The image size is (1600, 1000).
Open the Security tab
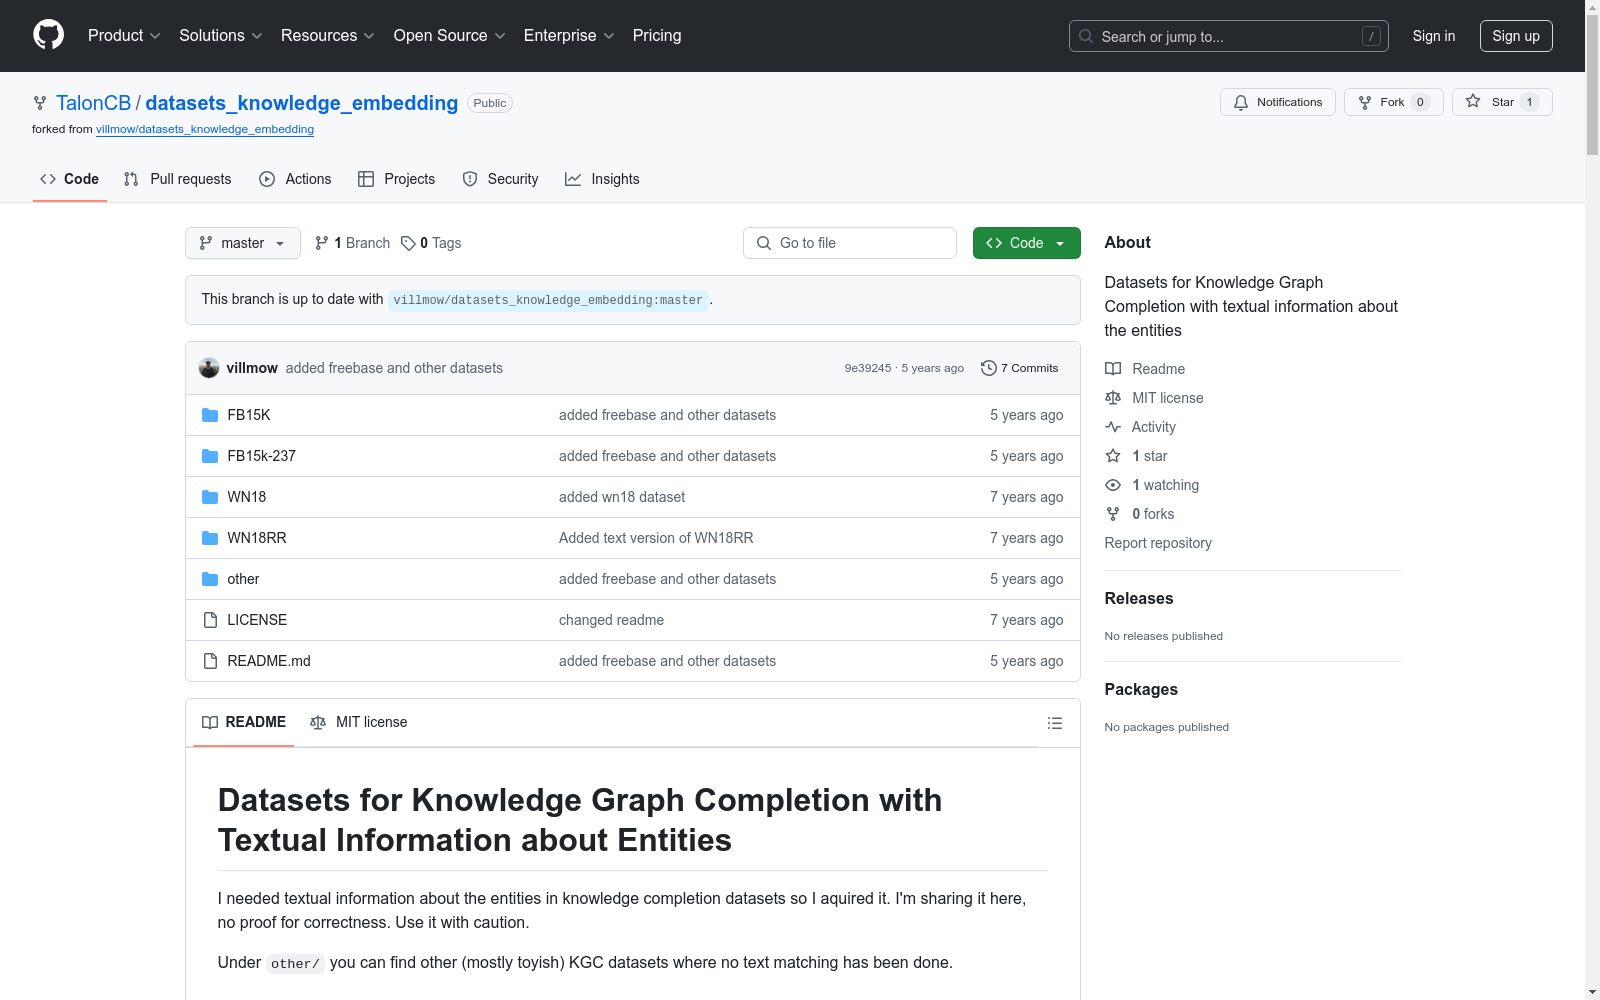(501, 179)
